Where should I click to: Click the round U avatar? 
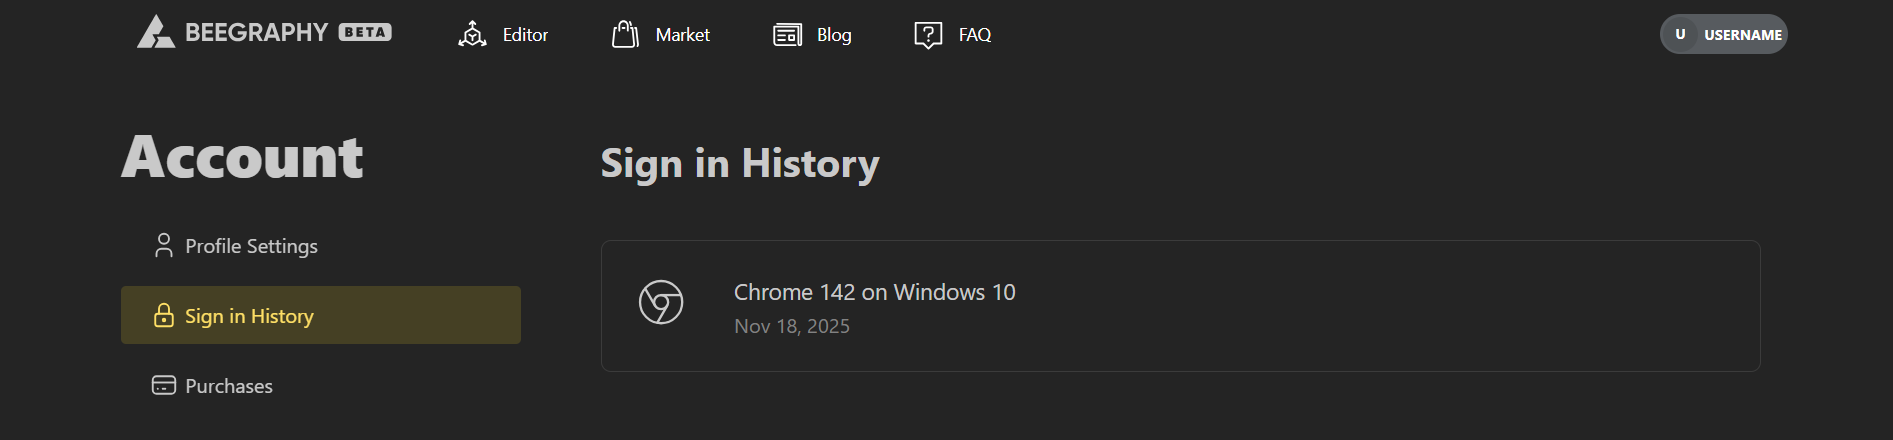pos(1680,34)
